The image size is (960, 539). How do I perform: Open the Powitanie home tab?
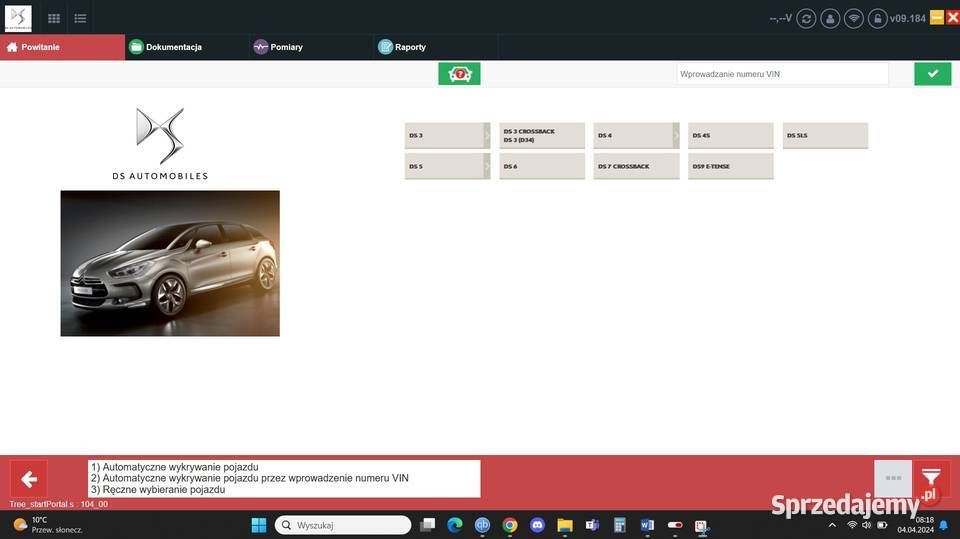click(x=62, y=47)
